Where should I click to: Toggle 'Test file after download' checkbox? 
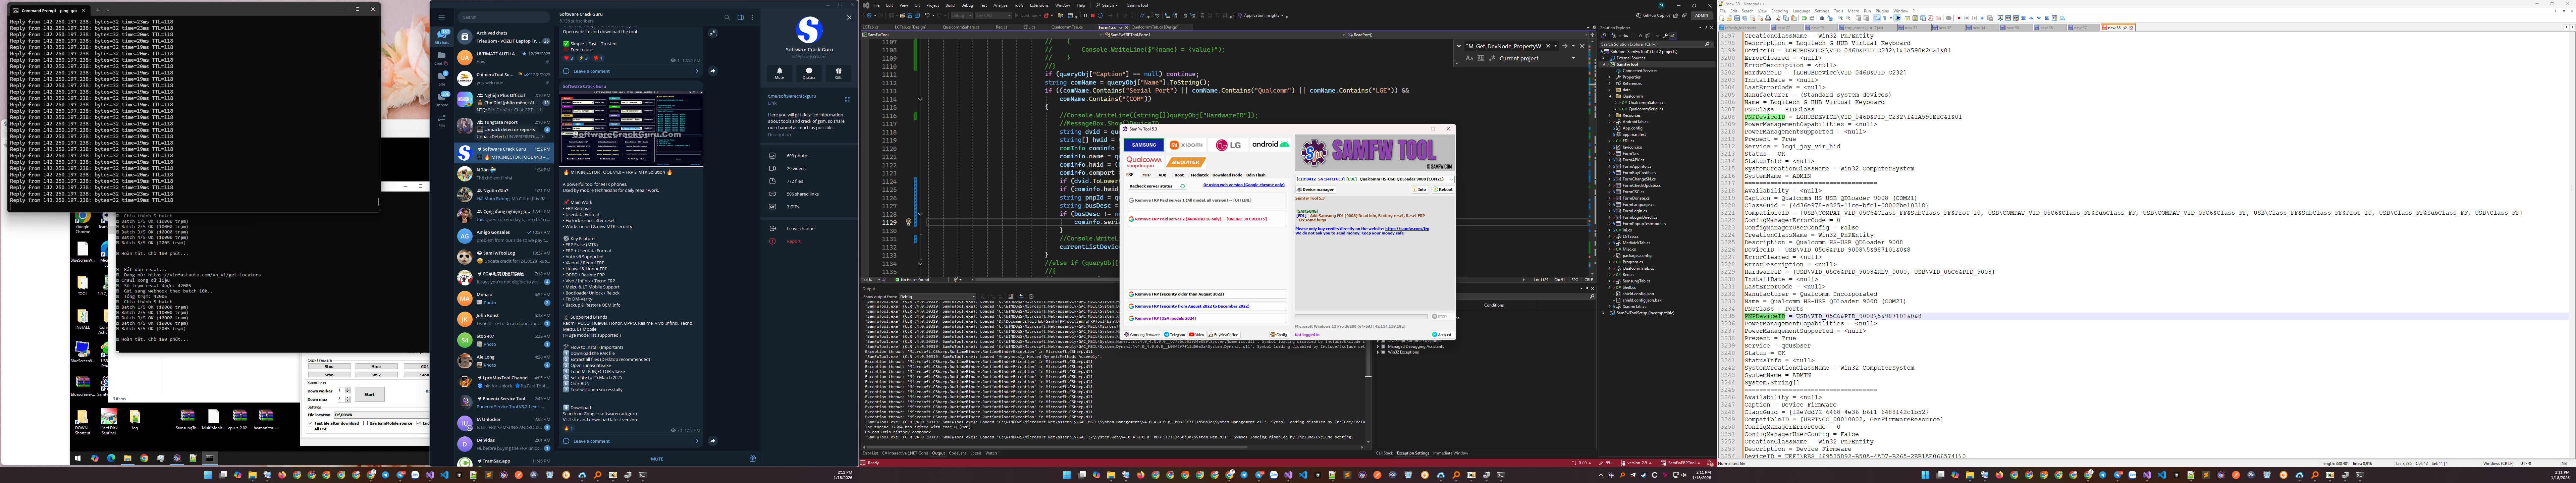[x=310, y=423]
